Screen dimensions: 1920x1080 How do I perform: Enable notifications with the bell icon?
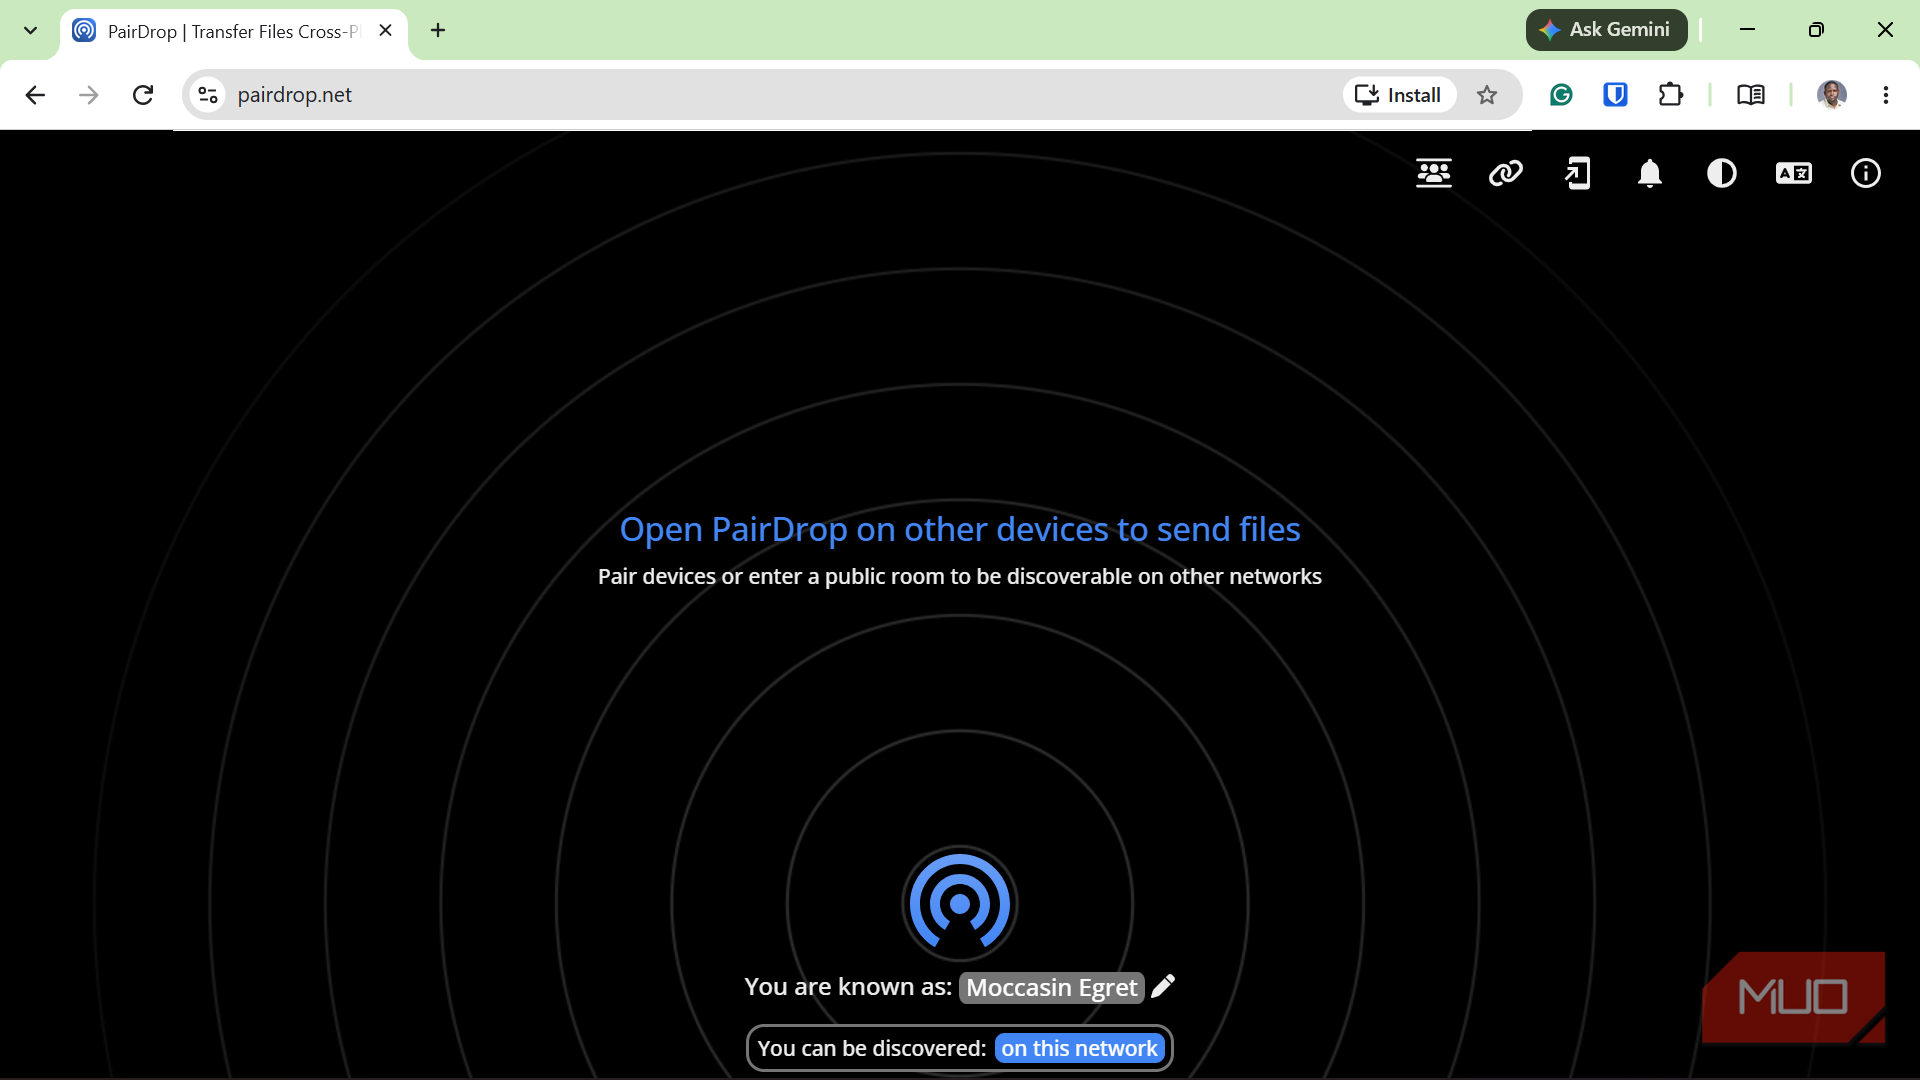(1650, 174)
